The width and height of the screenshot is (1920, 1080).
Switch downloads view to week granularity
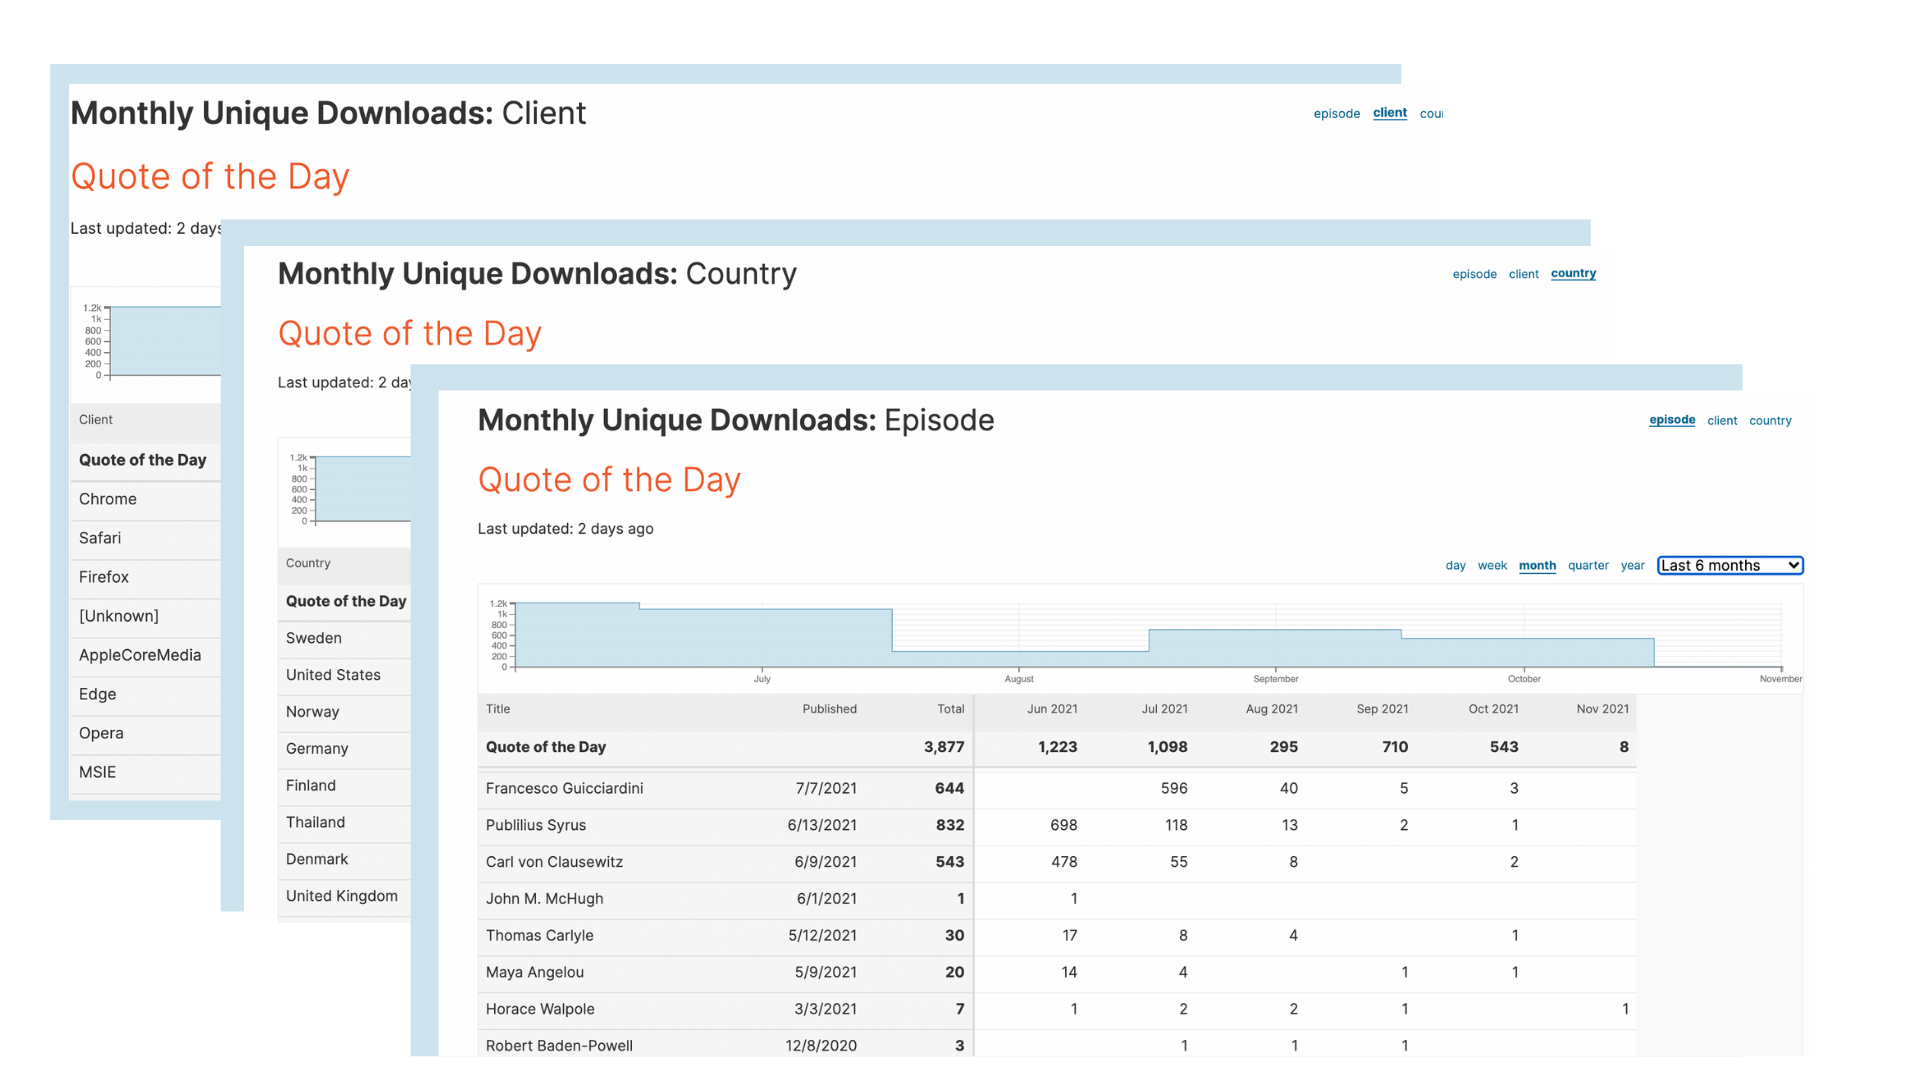tap(1492, 565)
